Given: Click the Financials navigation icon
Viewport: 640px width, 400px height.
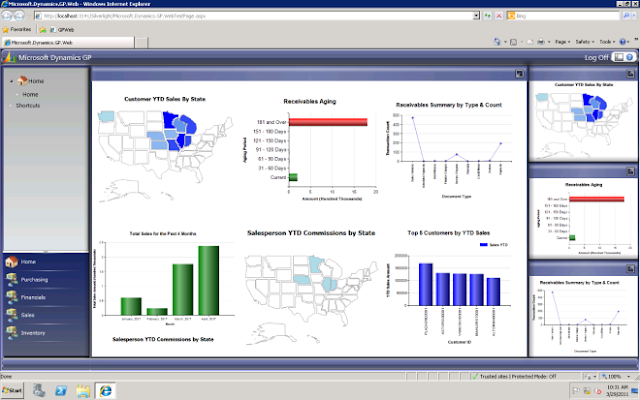Looking at the screenshot, I should 11,297.
